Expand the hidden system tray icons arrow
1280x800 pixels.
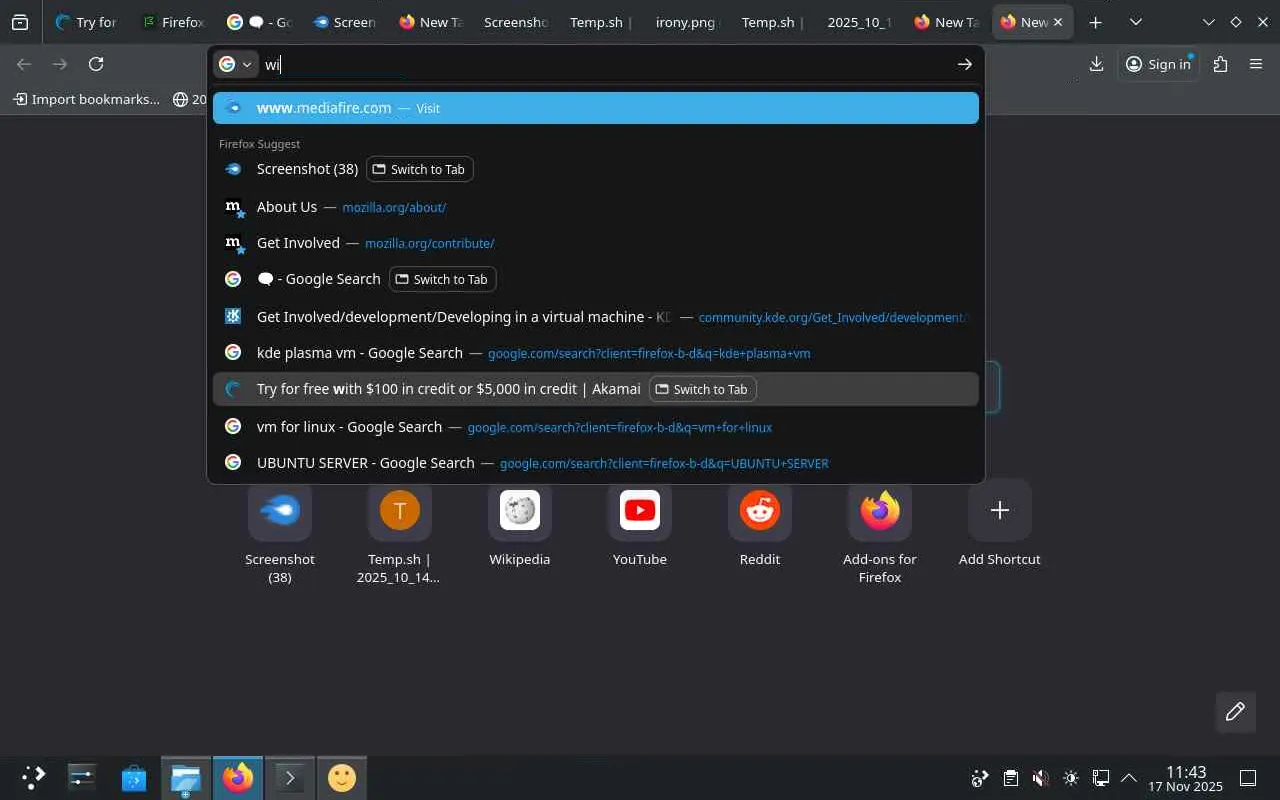(1129, 778)
